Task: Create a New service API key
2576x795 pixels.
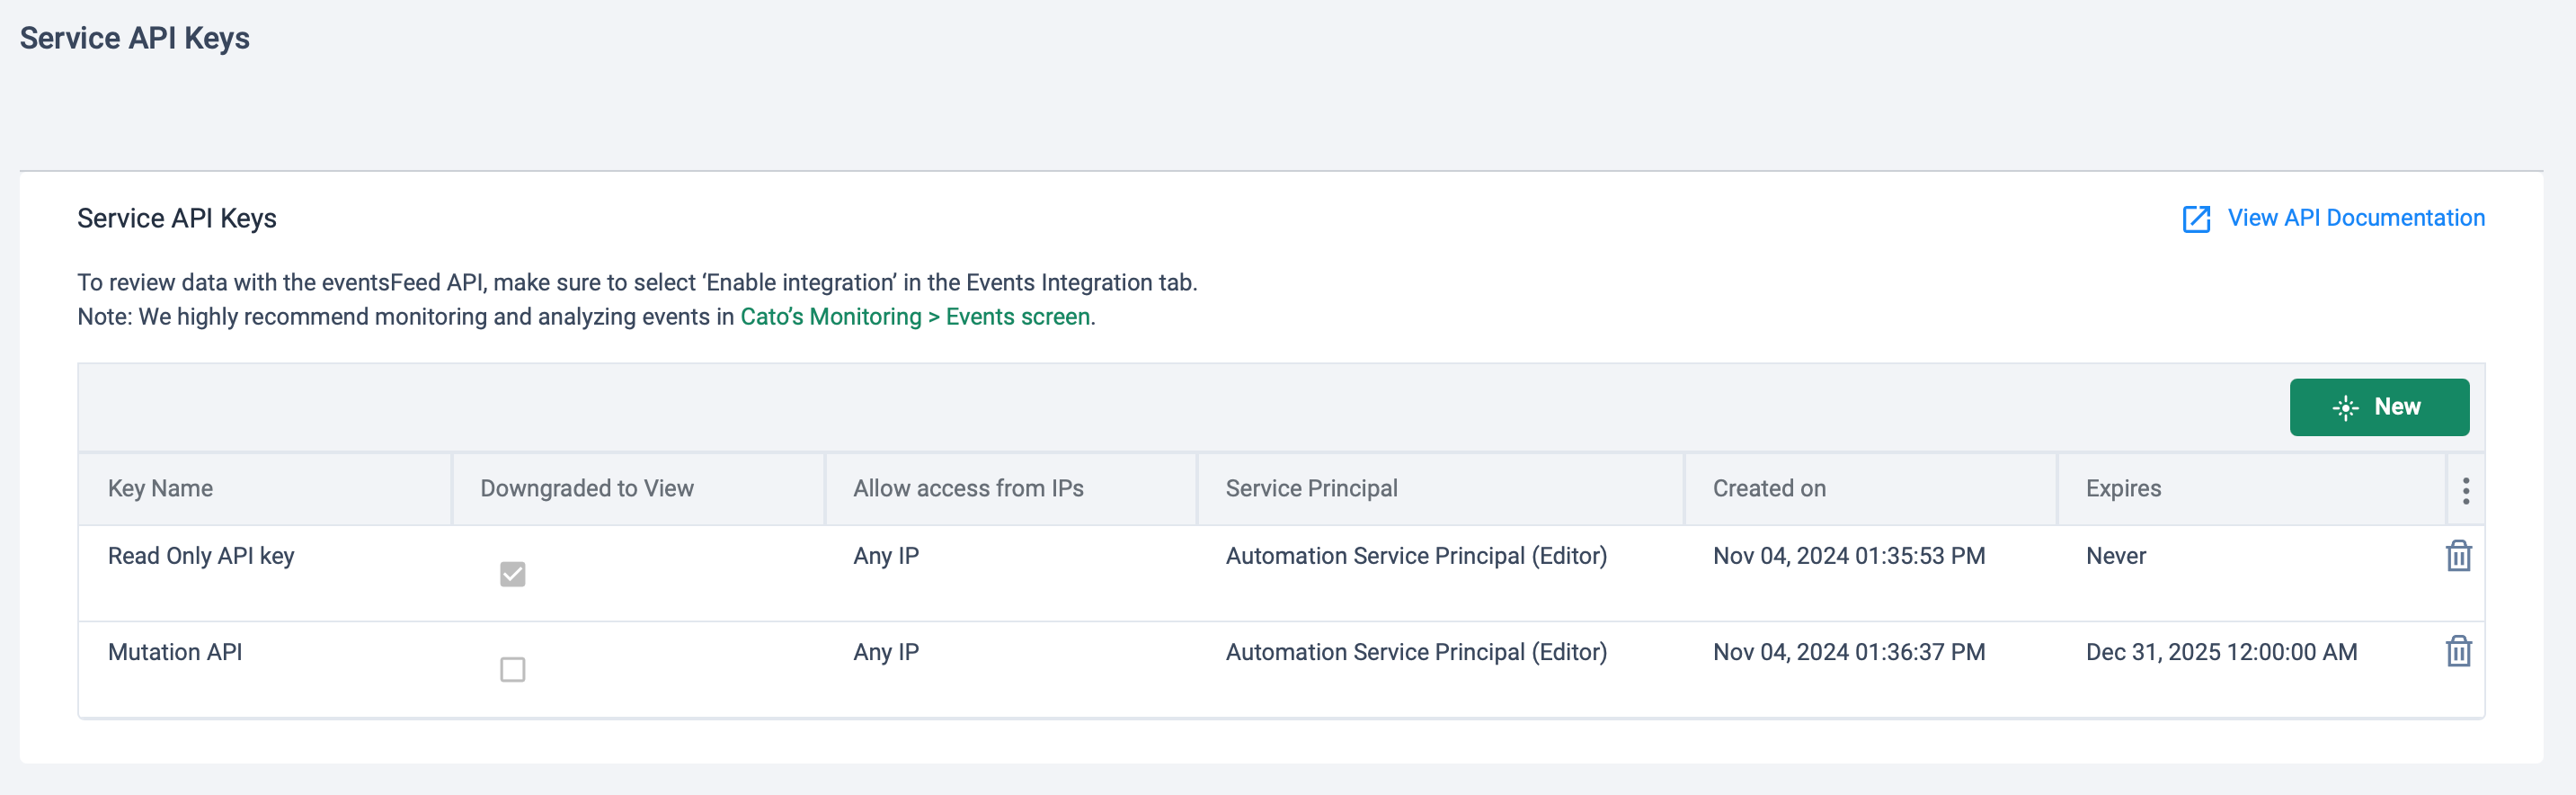Action: pos(2378,407)
